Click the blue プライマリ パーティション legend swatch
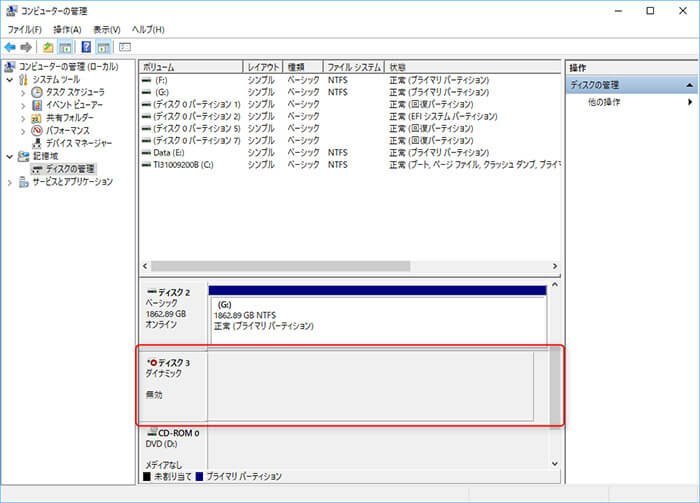700x503 pixels. click(x=199, y=477)
